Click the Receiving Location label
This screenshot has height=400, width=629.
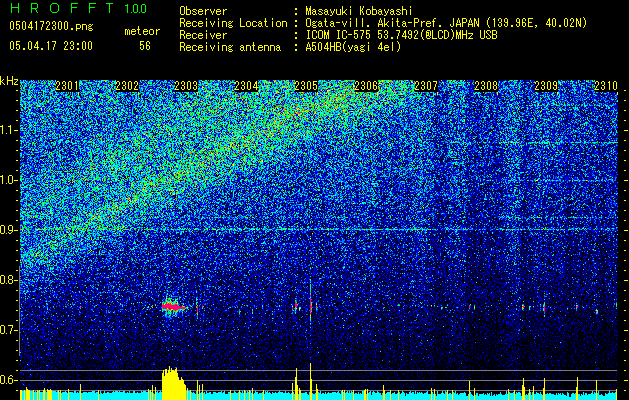pos(233,23)
